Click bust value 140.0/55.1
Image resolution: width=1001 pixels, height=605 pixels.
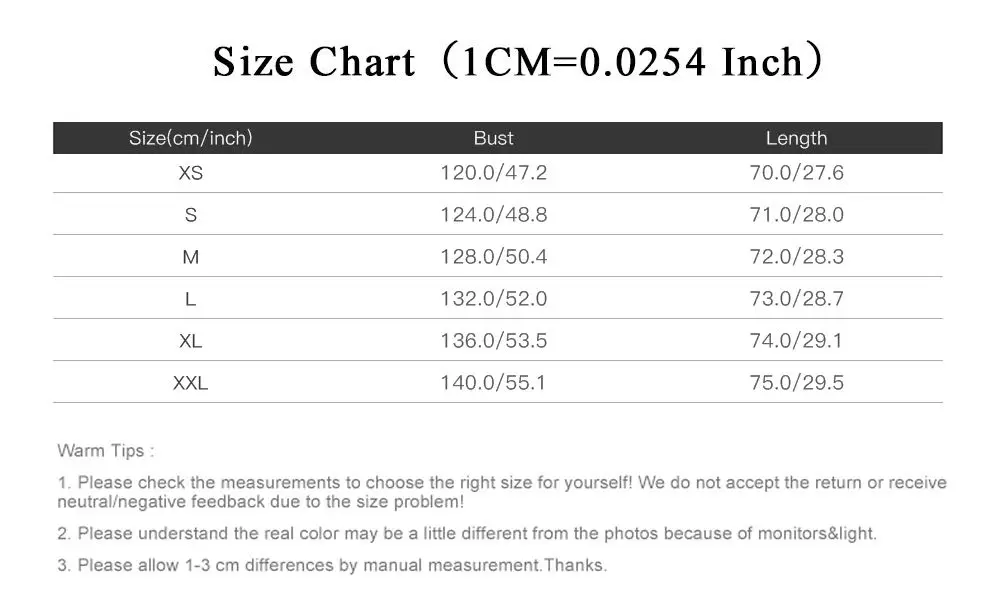[x=493, y=382]
